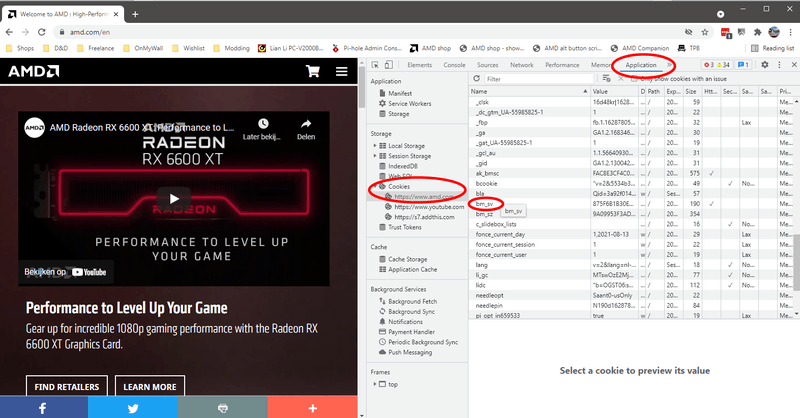The image size is (800, 418).
Task: Switch to the Network tab
Action: click(x=521, y=65)
